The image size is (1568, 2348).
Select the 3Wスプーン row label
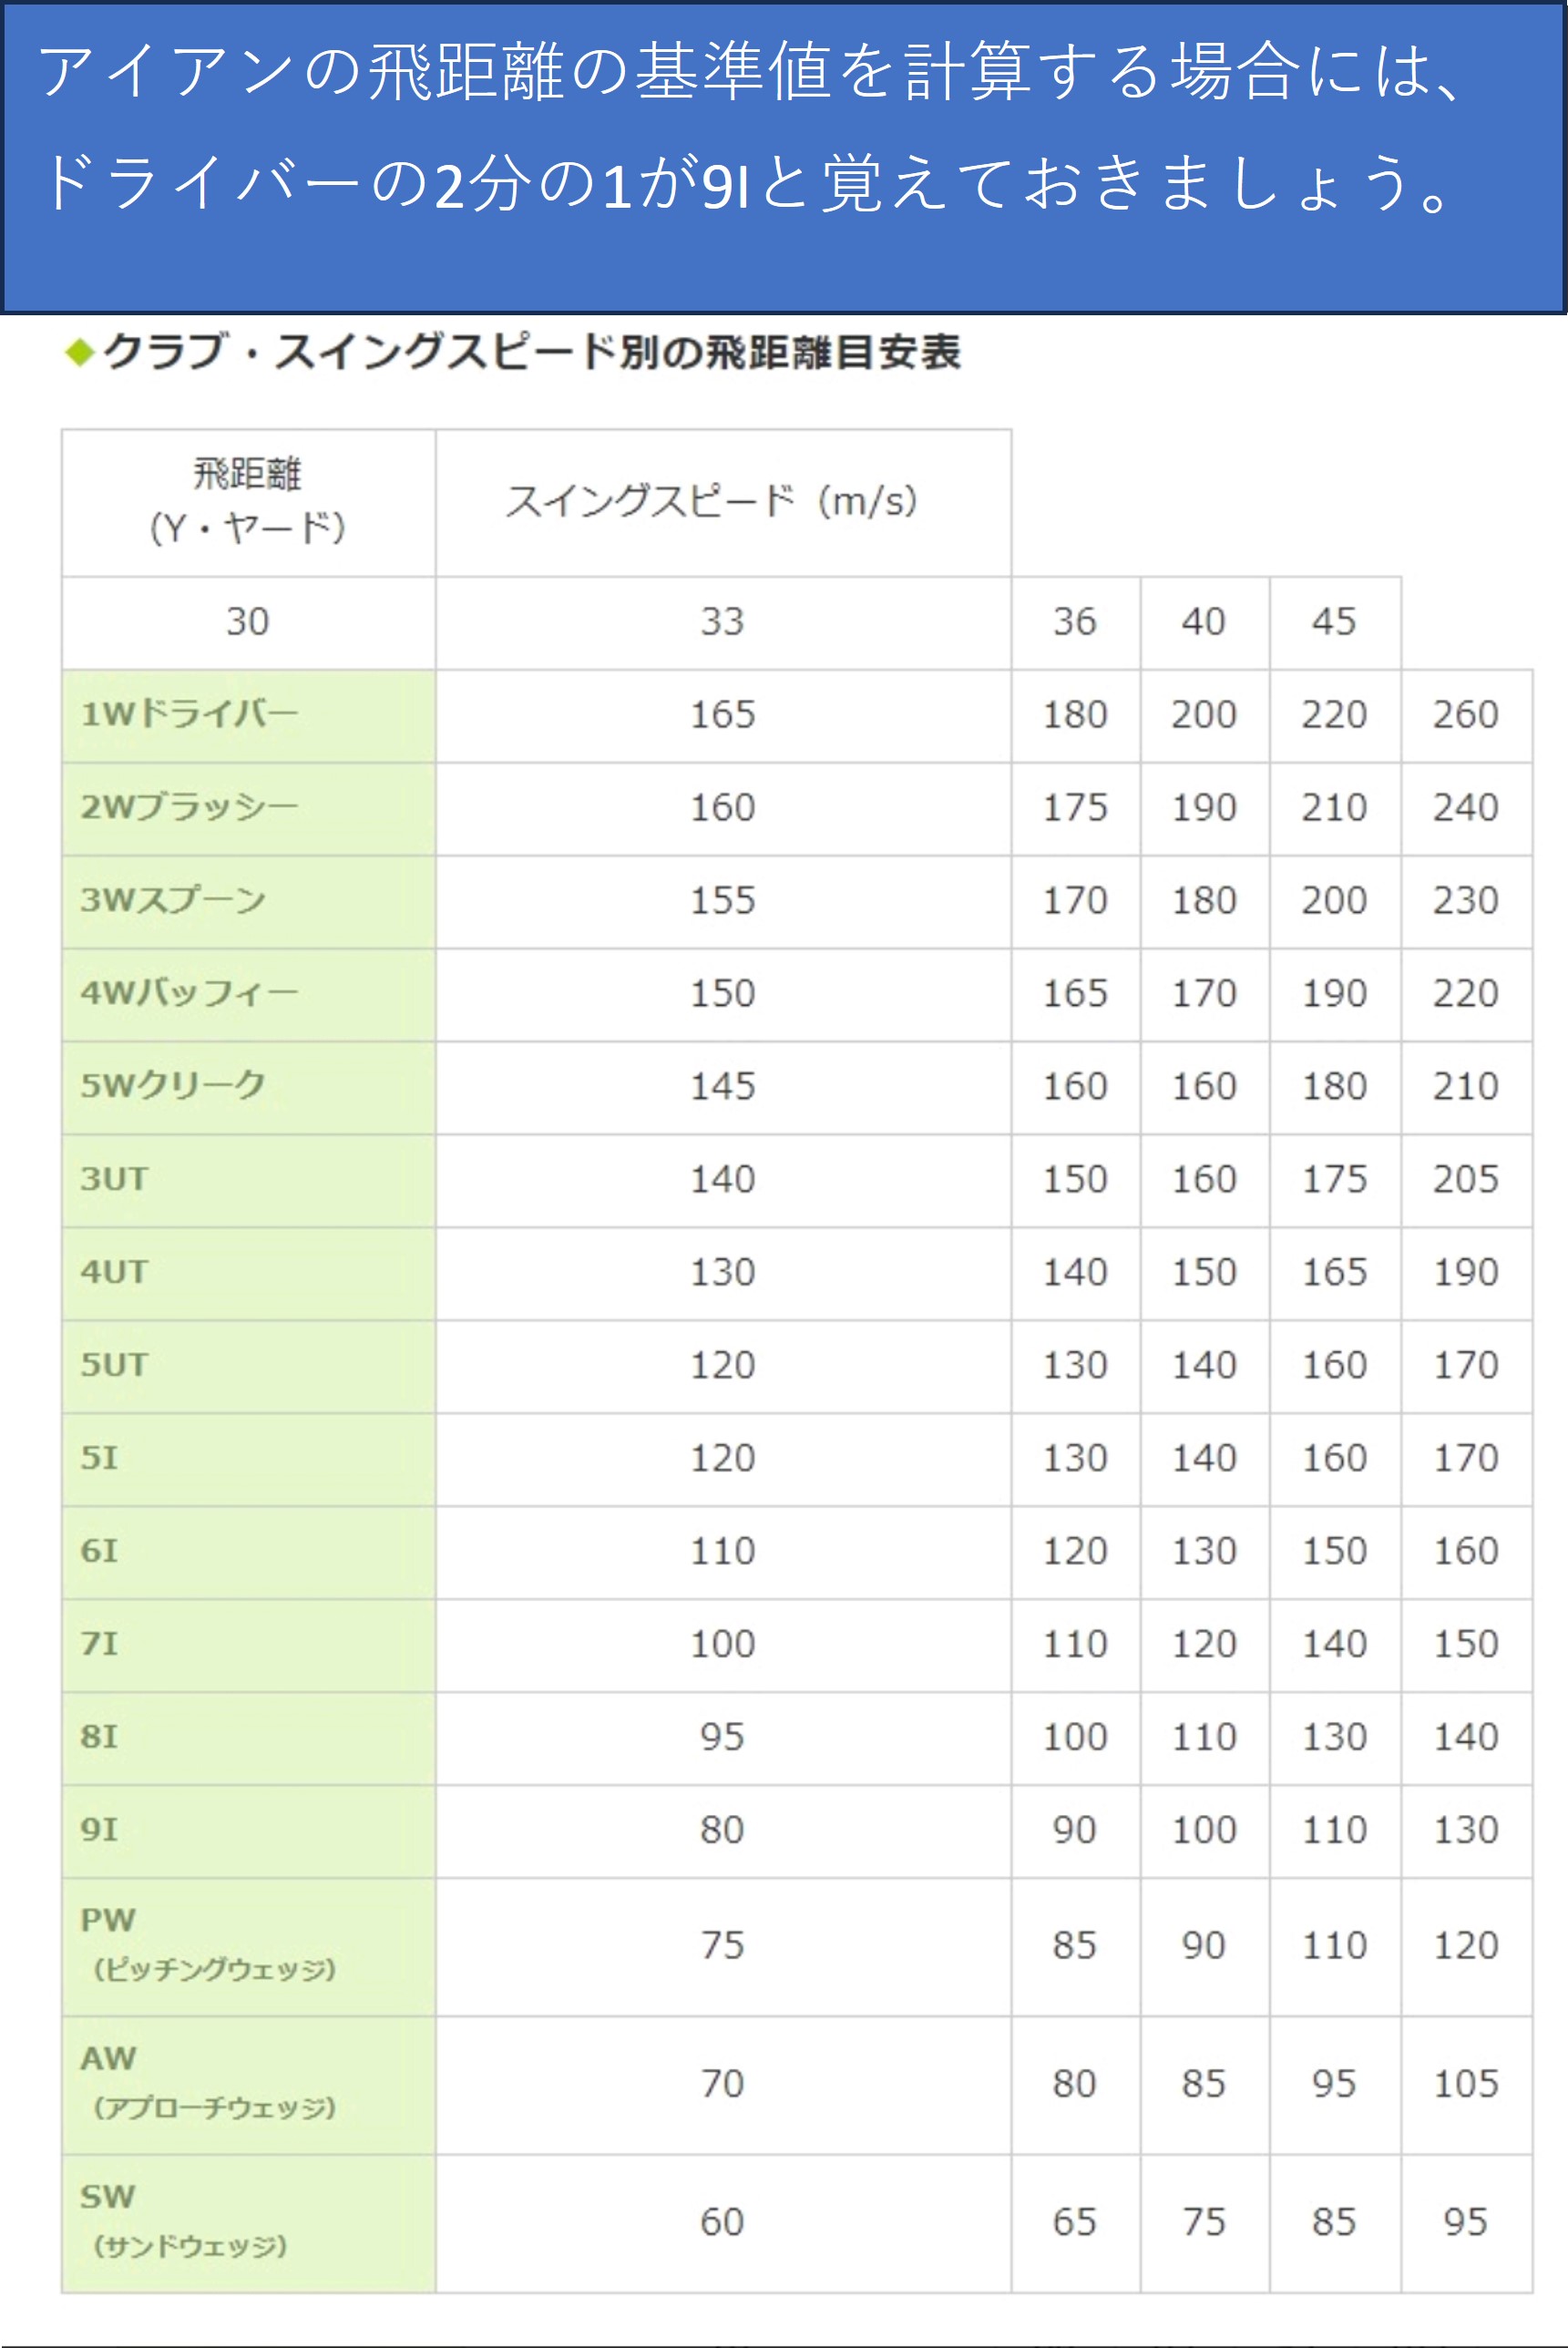tap(173, 900)
